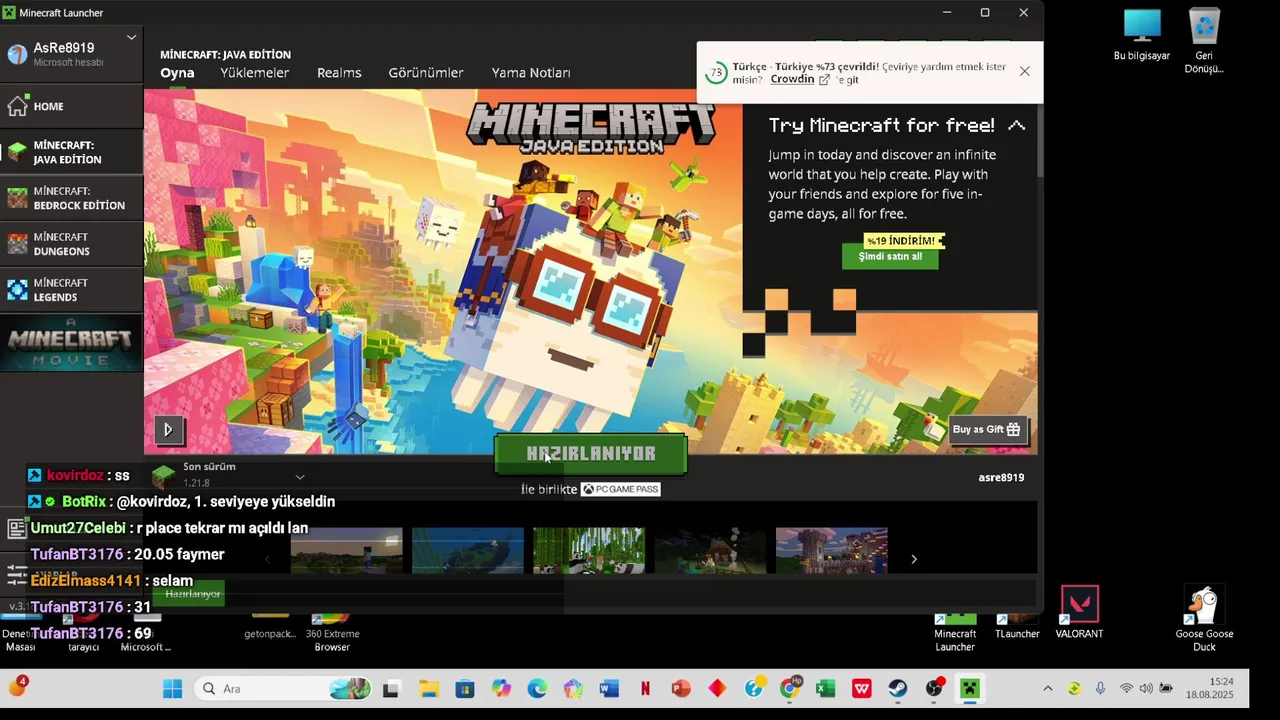Open the HOME section in launcher sidebar
The height and width of the screenshot is (720, 1280).
tap(71, 106)
